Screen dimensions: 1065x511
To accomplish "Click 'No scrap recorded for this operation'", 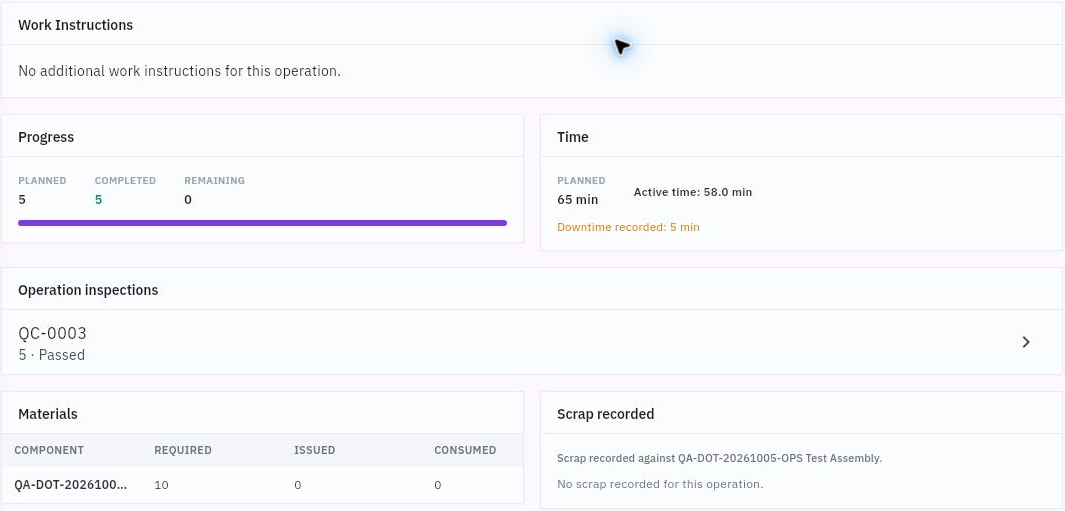I will pos(660,484).
